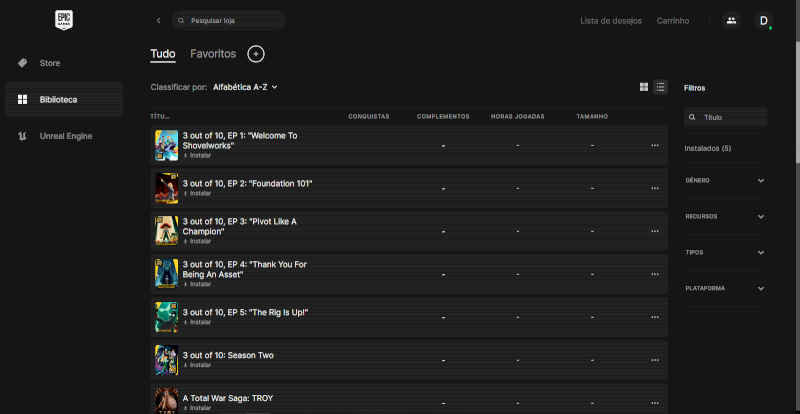This screenshot has height=414, width=800.
Task: Open the Unreal Engine section label
Action: (x=66, y=136)
